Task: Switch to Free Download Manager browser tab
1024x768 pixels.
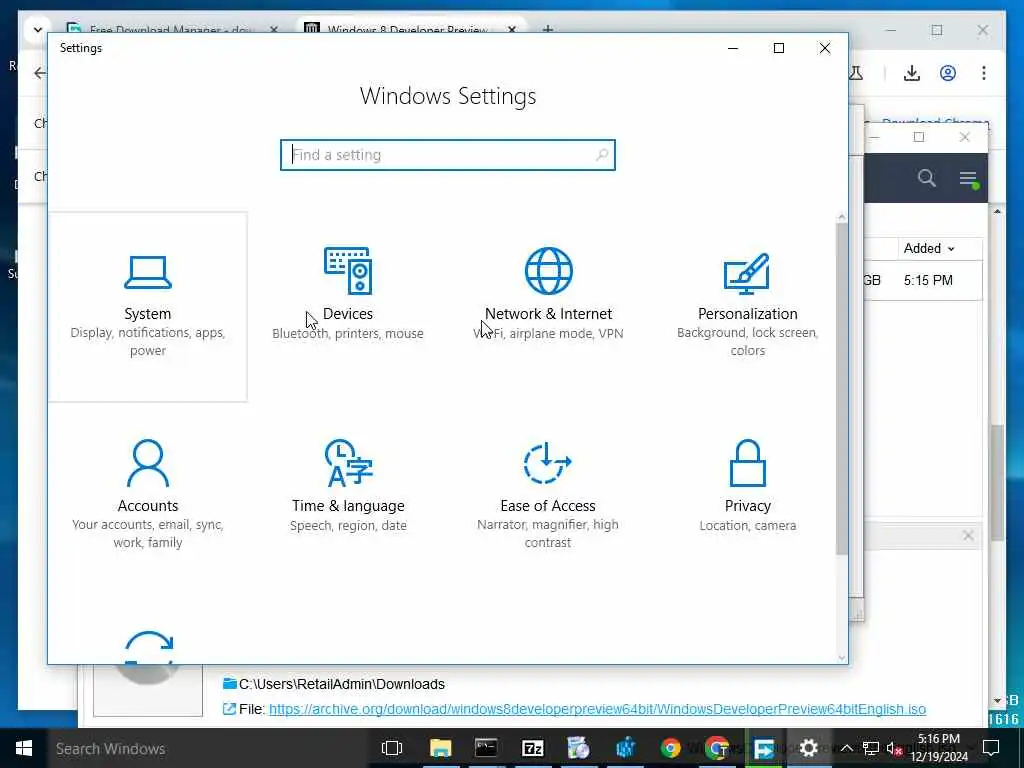Action: click(173, 29)
